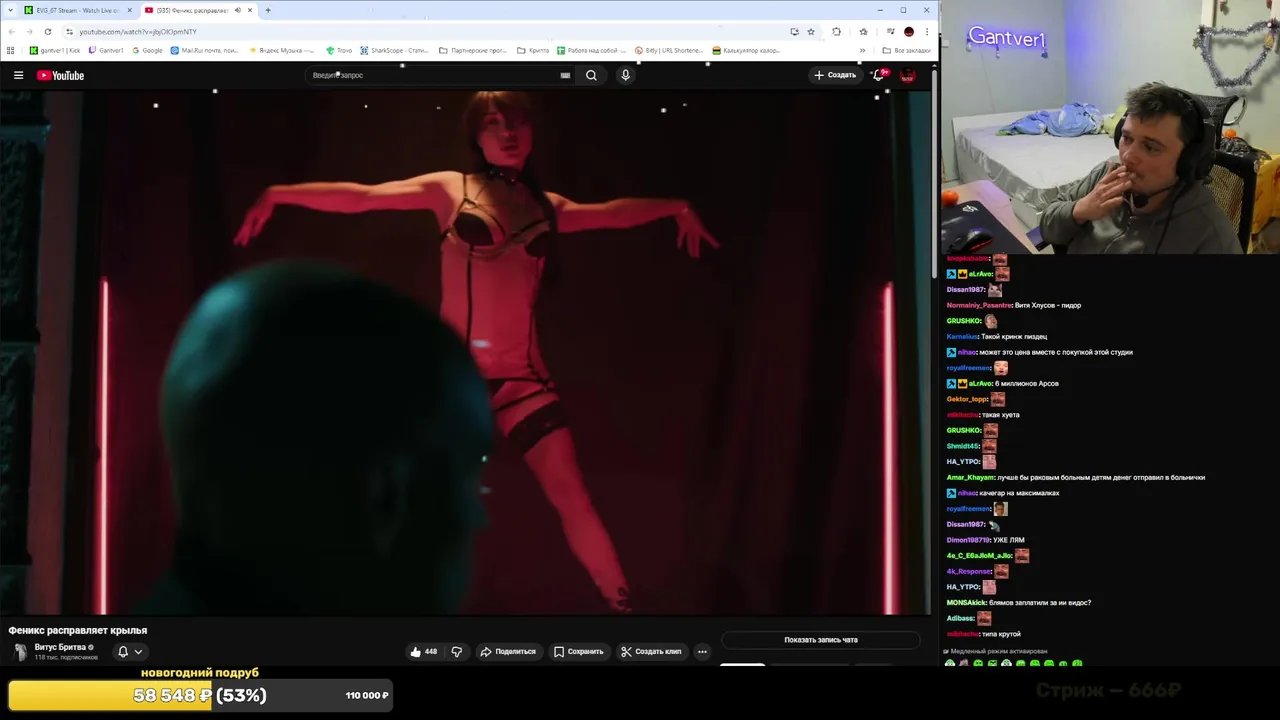Click Создать клип button

tap(651, 651)
